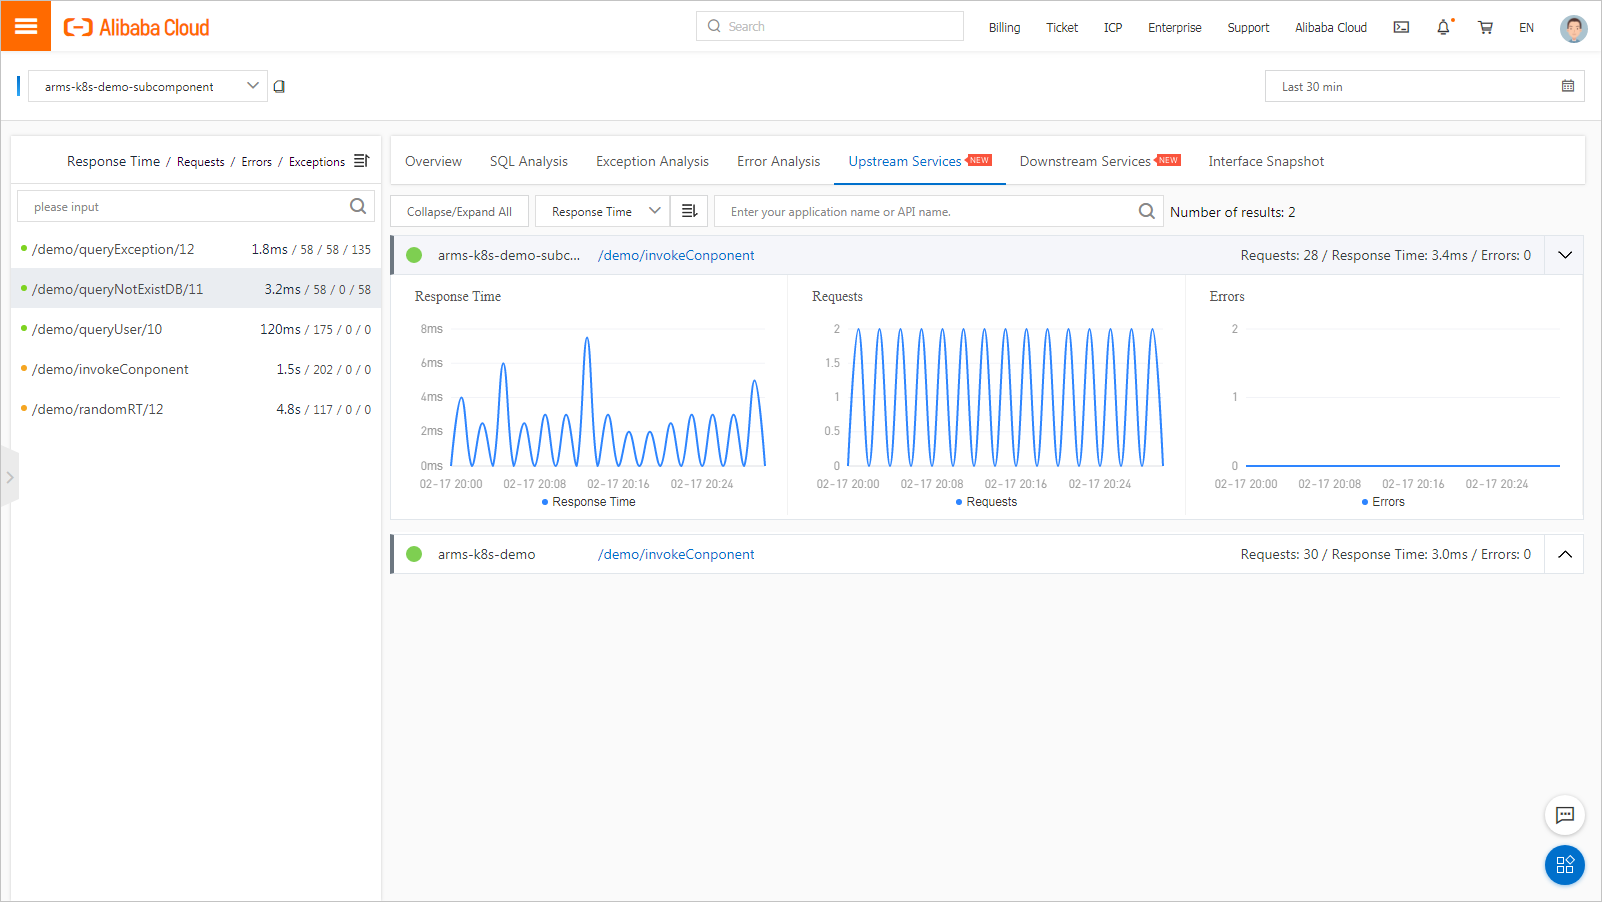Open the Error Analysis tab
Screen dimensions: 1602x902
[778, 161]
